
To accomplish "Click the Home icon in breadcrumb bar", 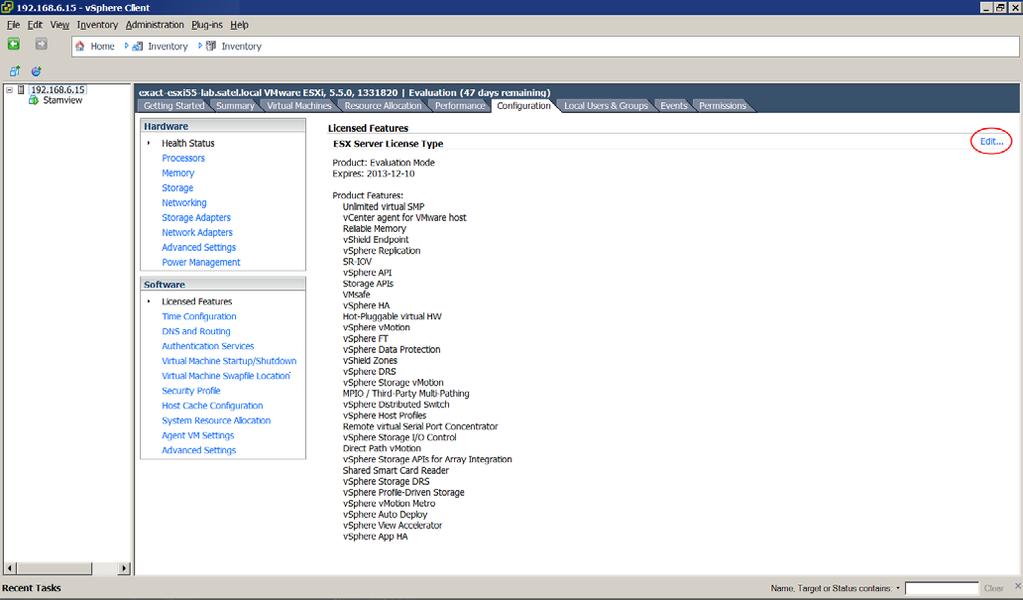I will [80, 46].
